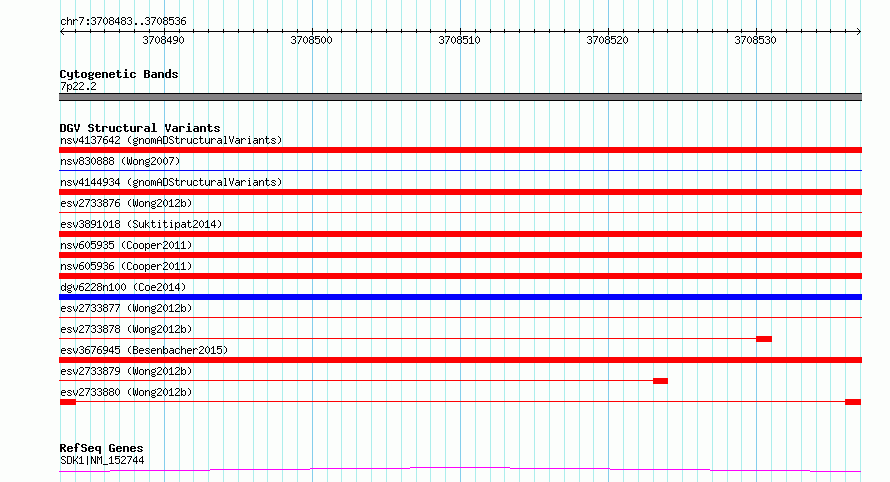
Task: Open the esv2733879 (Wong2012b) label
Action: [126, 371]
